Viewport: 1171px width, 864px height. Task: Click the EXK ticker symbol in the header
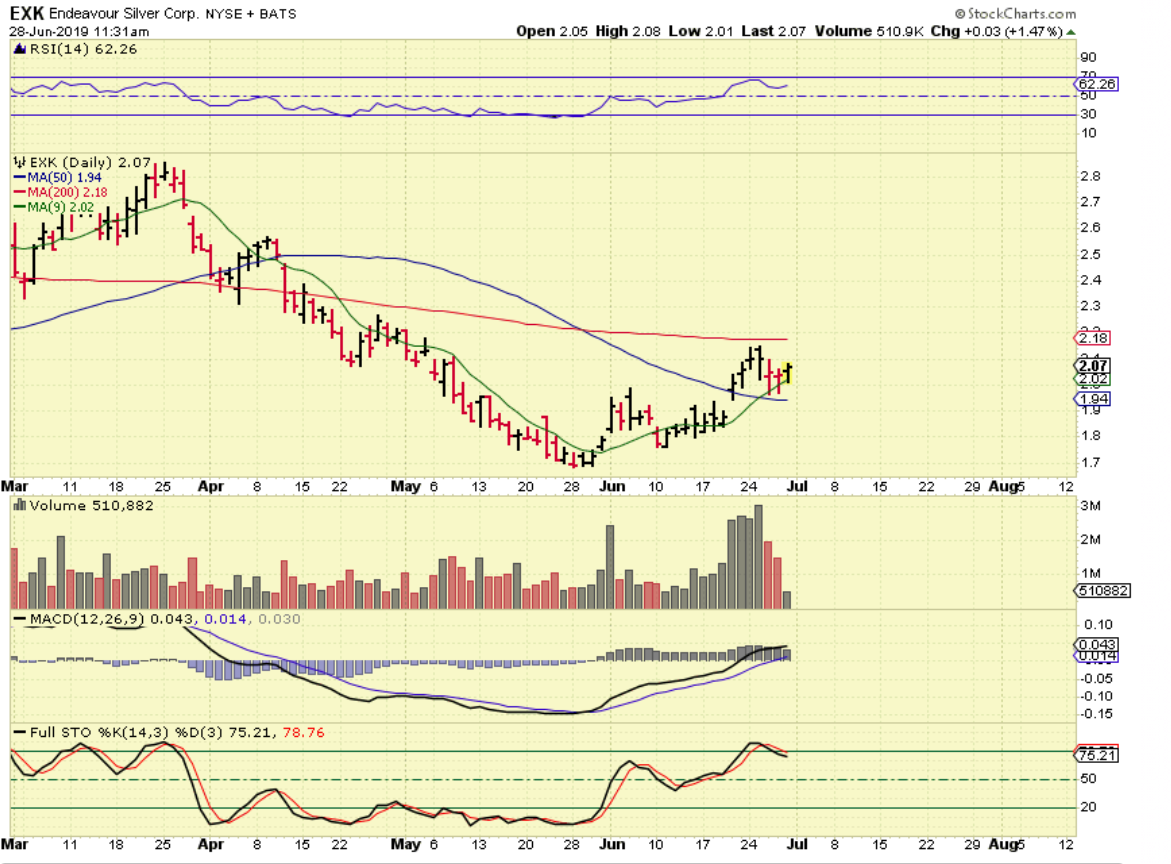click(27, 13)
